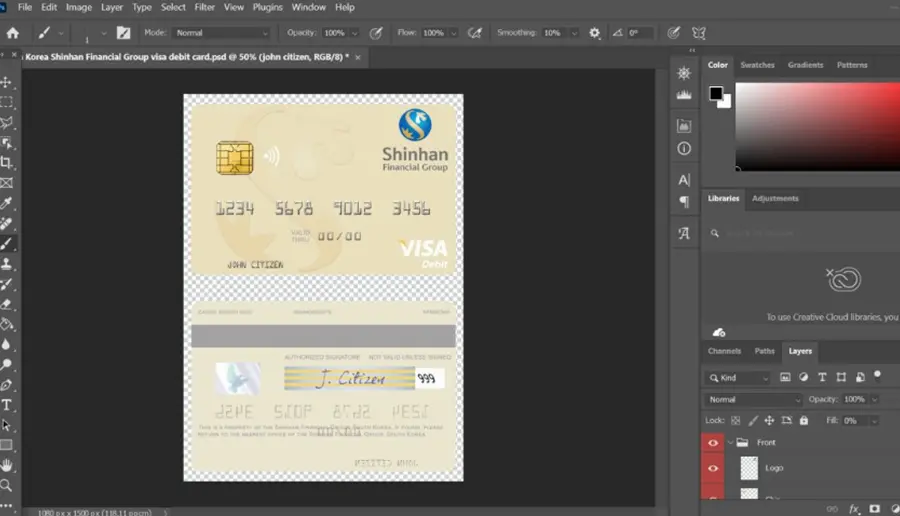Select the Horizontal Type tool
Image resolution: width=900 pixels, height=516 pixels.
pos(6,405)
